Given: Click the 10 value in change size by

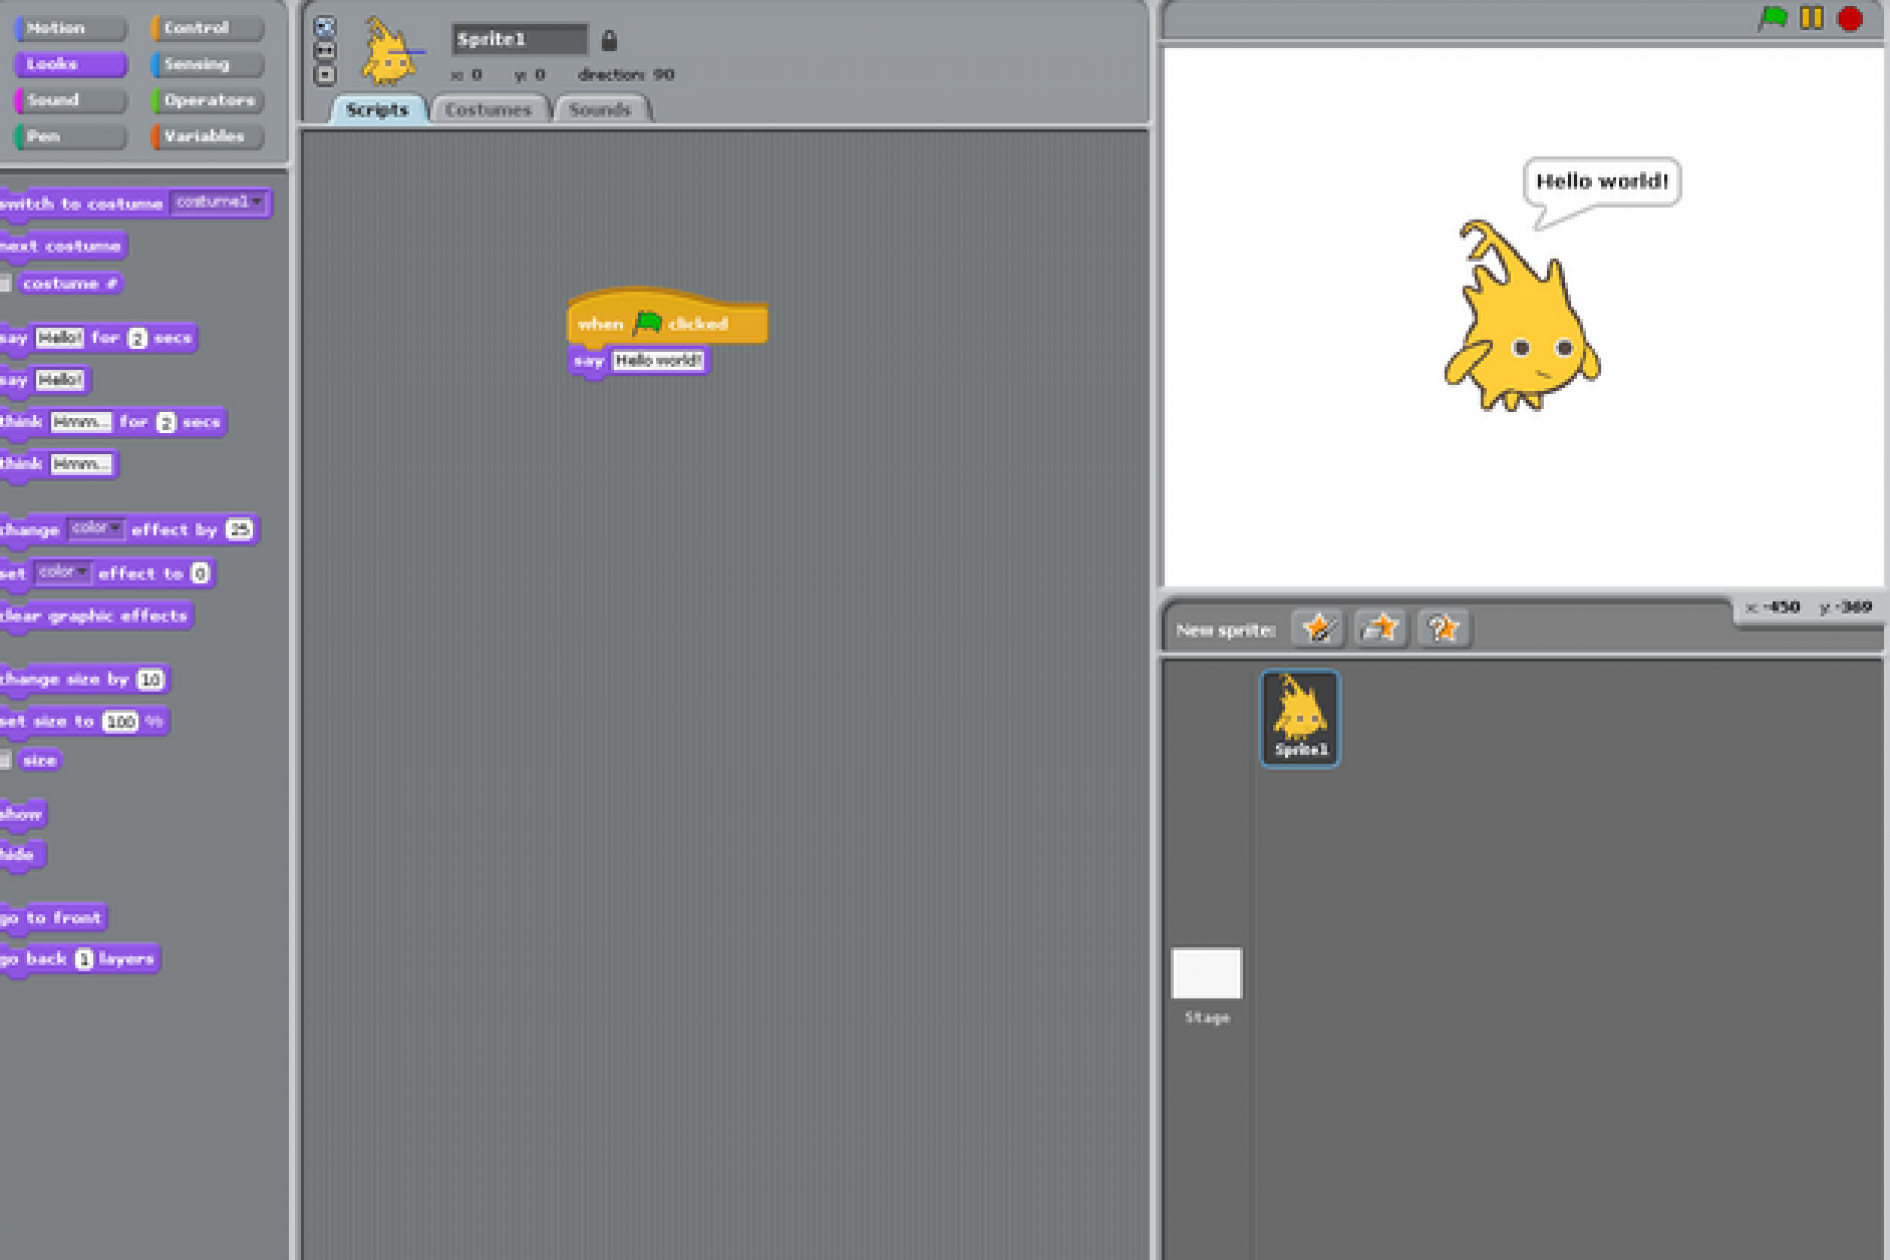Looking at the screenshot, I should pos(150,680).
